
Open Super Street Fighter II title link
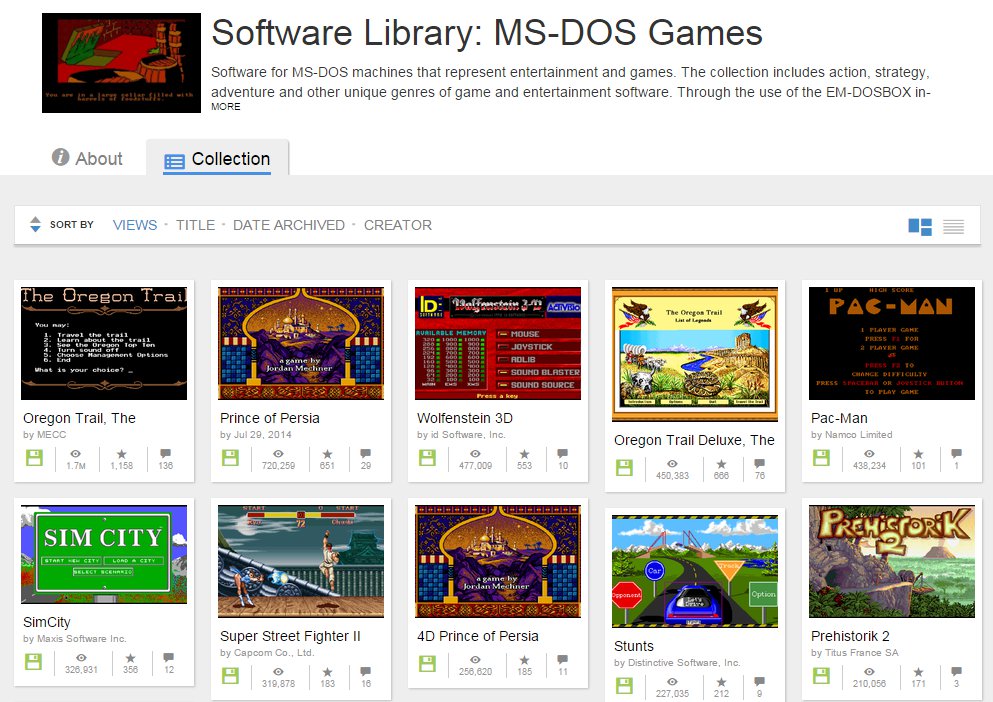click(290, 636)
